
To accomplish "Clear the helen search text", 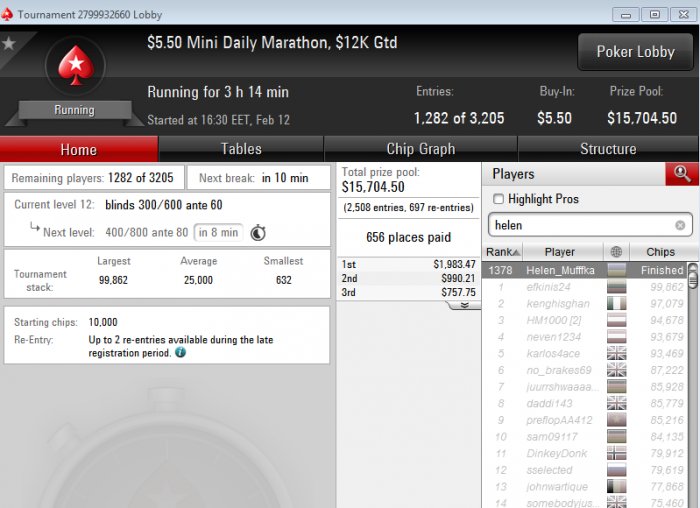I will (x=680, y=225).
